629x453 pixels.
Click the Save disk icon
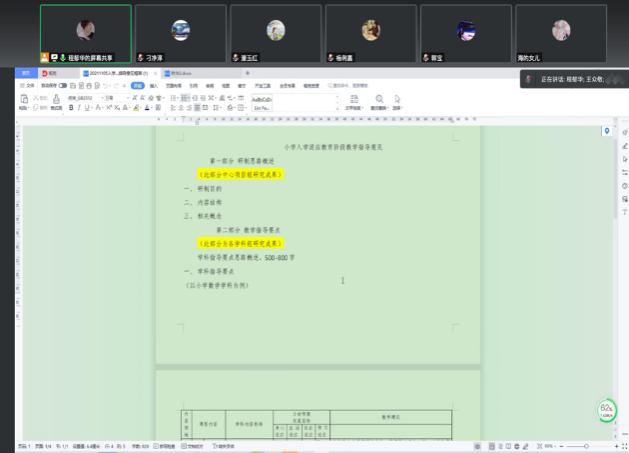(73, 85)
